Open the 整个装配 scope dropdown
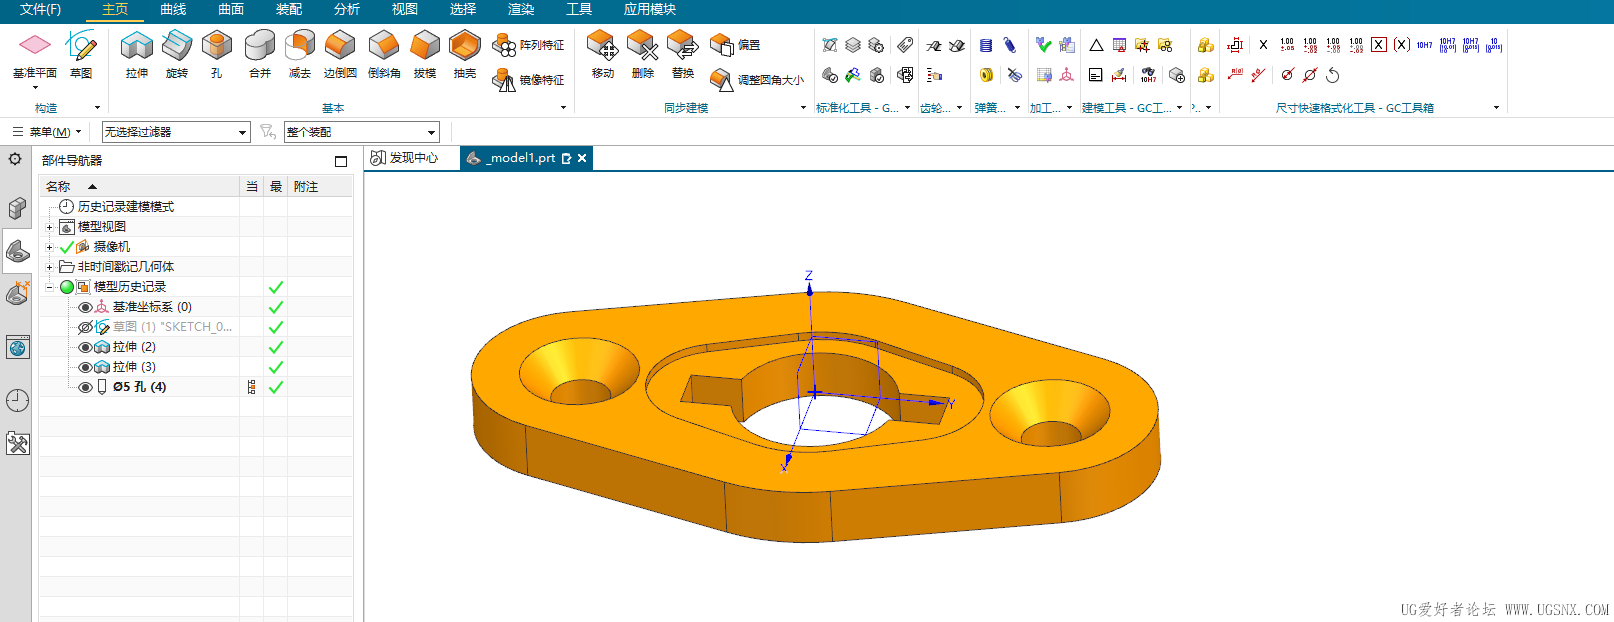Viewport: 1614px width, 622px height. click(x=362, y=132)
